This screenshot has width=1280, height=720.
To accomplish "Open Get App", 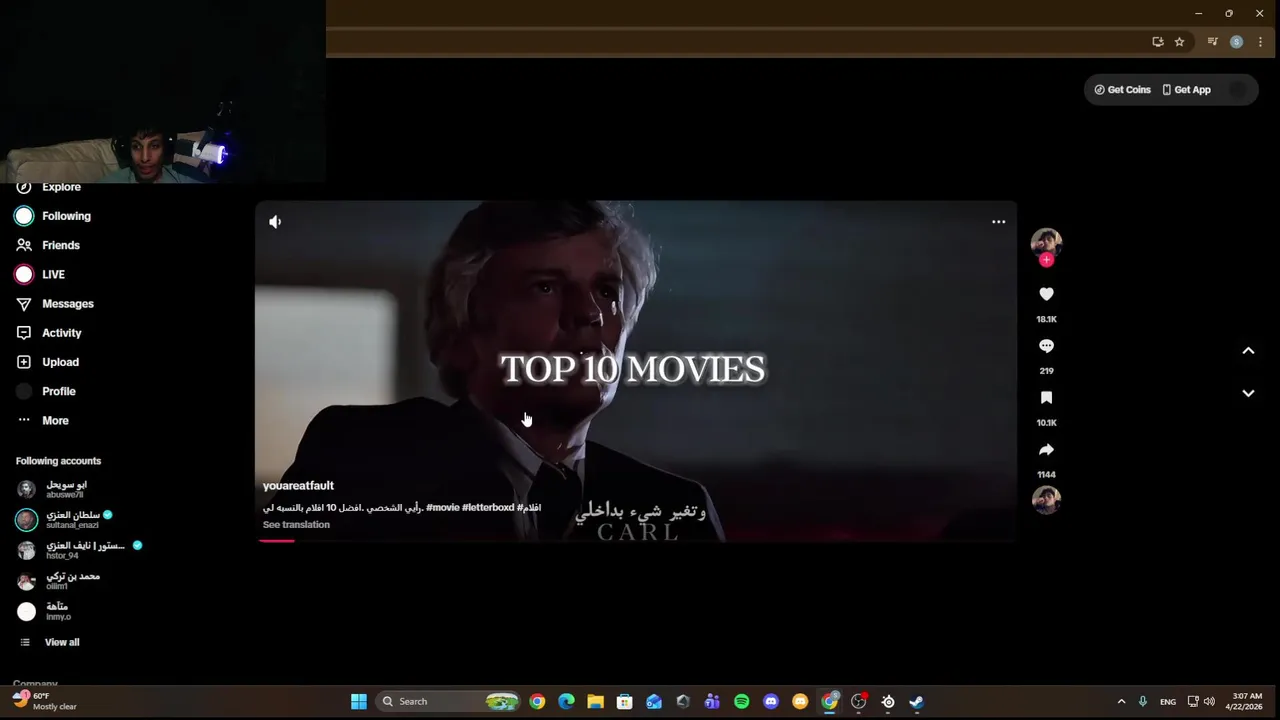I will (1186, 90).
